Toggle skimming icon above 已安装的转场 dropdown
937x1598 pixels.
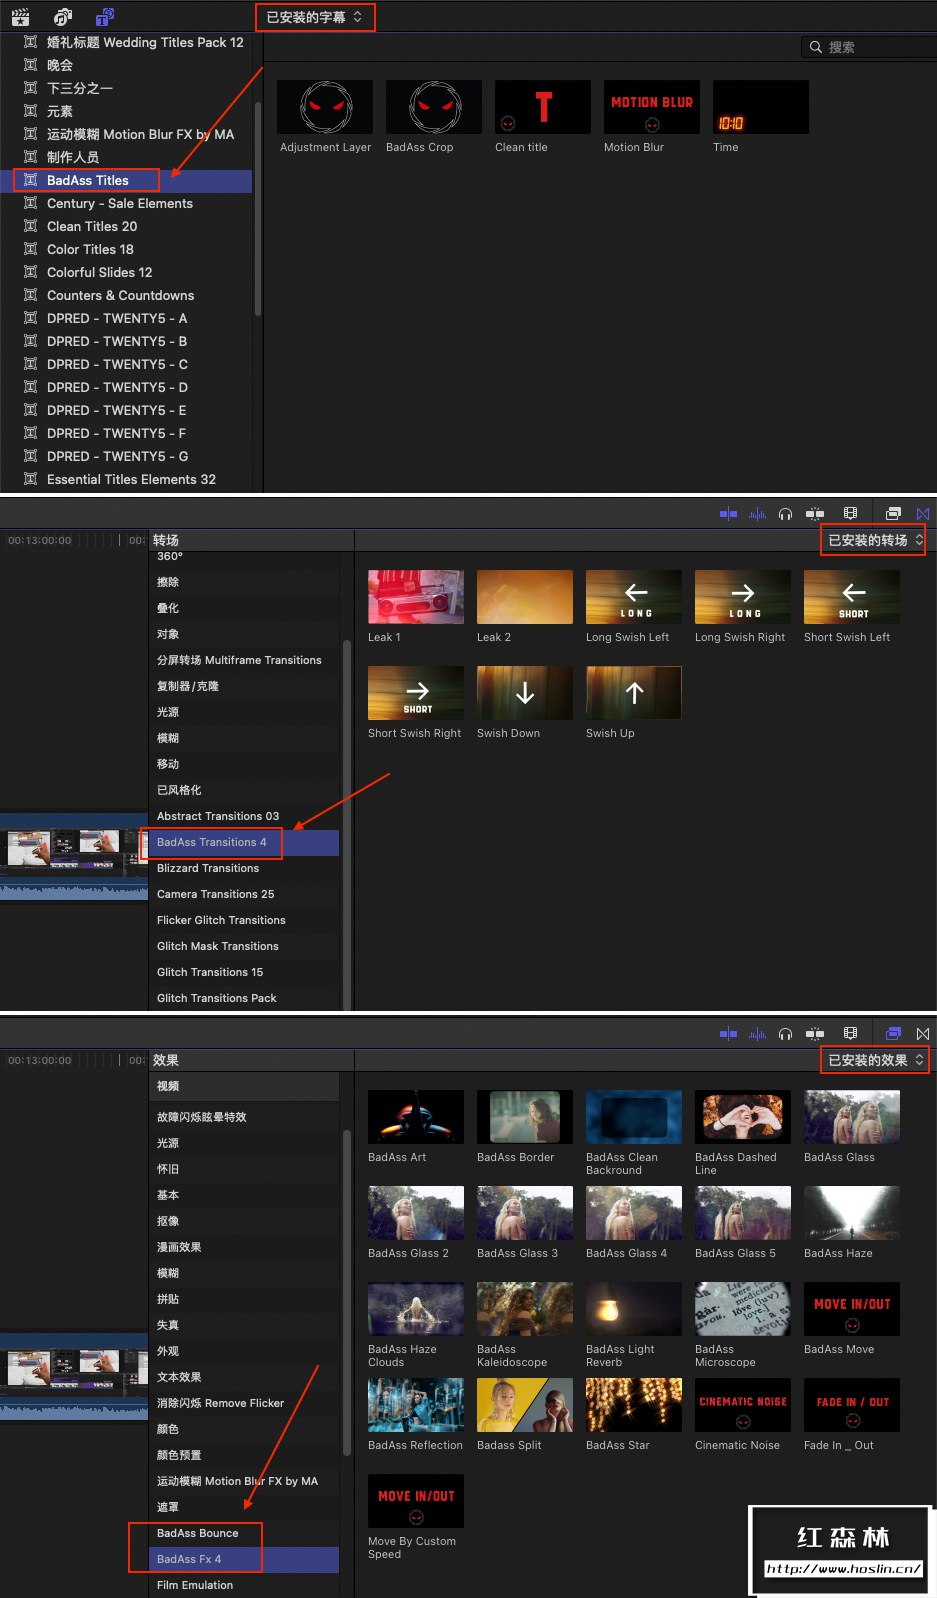(728, 514)
